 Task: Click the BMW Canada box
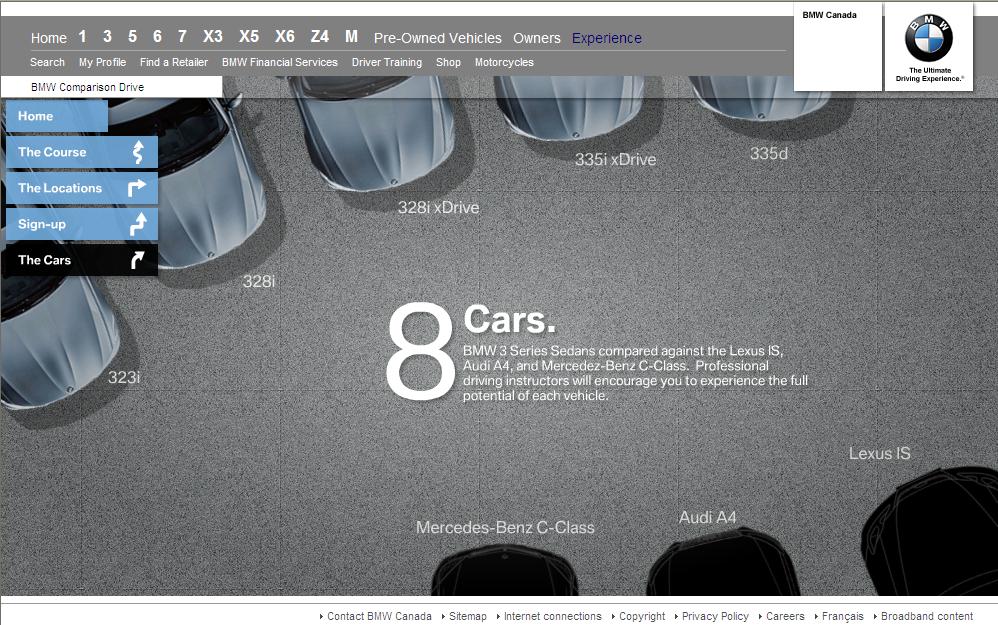pyautogui.click(x=838, y=46)
